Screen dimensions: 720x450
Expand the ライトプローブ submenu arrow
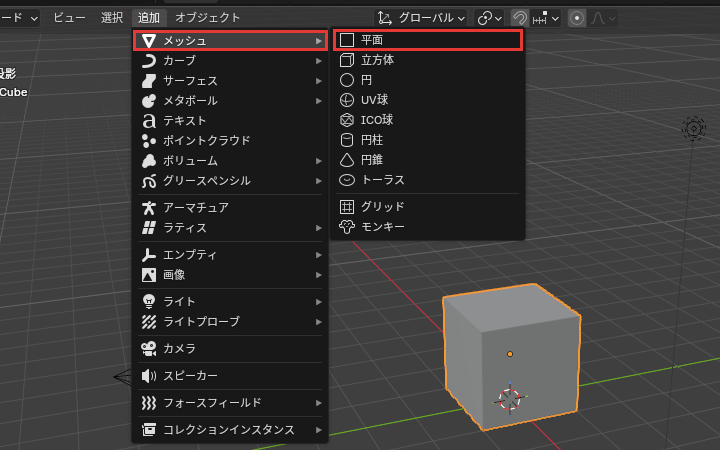click(319, 322)
